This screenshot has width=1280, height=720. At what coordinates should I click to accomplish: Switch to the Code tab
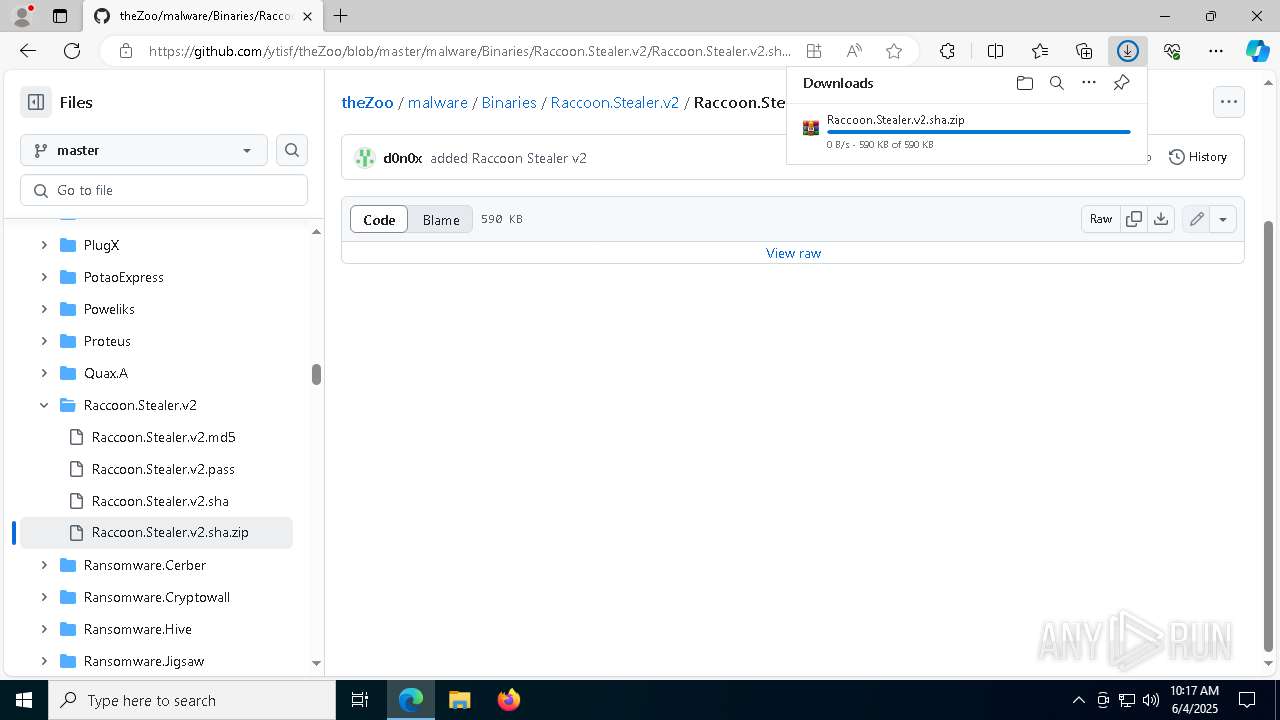pyautogui.click(x=379, y=220)
